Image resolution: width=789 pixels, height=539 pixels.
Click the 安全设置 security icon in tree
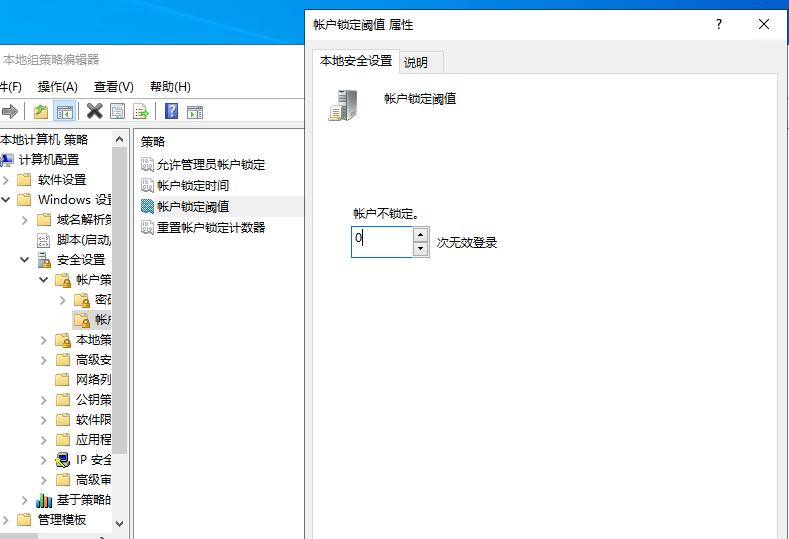[44, 260]
